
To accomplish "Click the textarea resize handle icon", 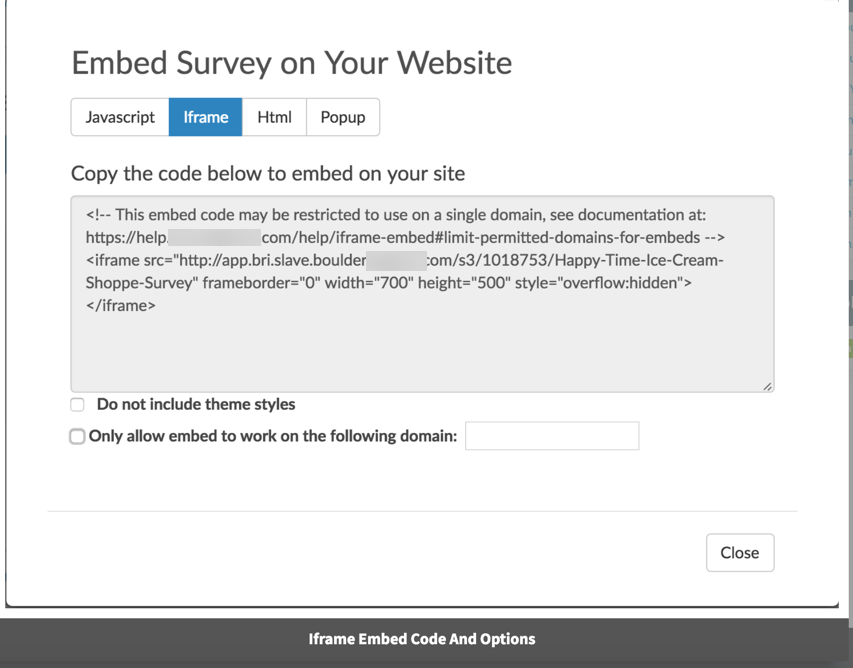I will [767, 386].
